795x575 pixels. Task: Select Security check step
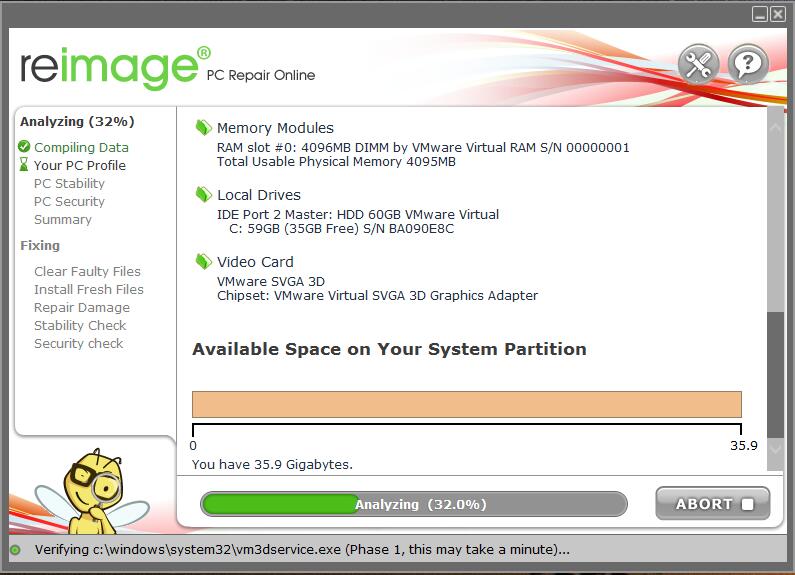point(79,344)
